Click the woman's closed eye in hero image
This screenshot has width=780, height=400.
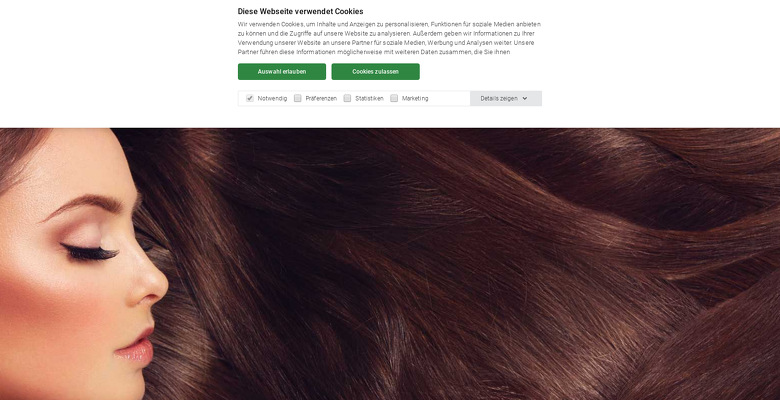pyautogui.click(x=90, y=252)
